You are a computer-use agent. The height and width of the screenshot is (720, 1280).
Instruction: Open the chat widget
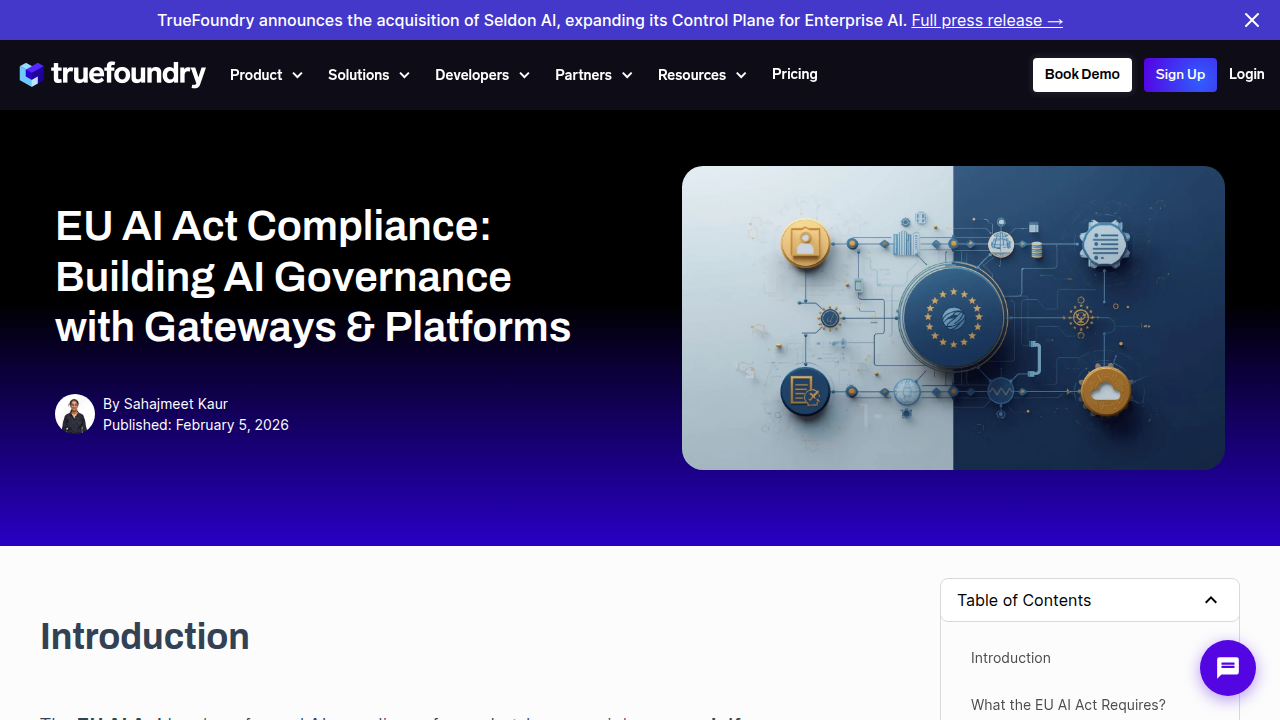point(1228,668)
